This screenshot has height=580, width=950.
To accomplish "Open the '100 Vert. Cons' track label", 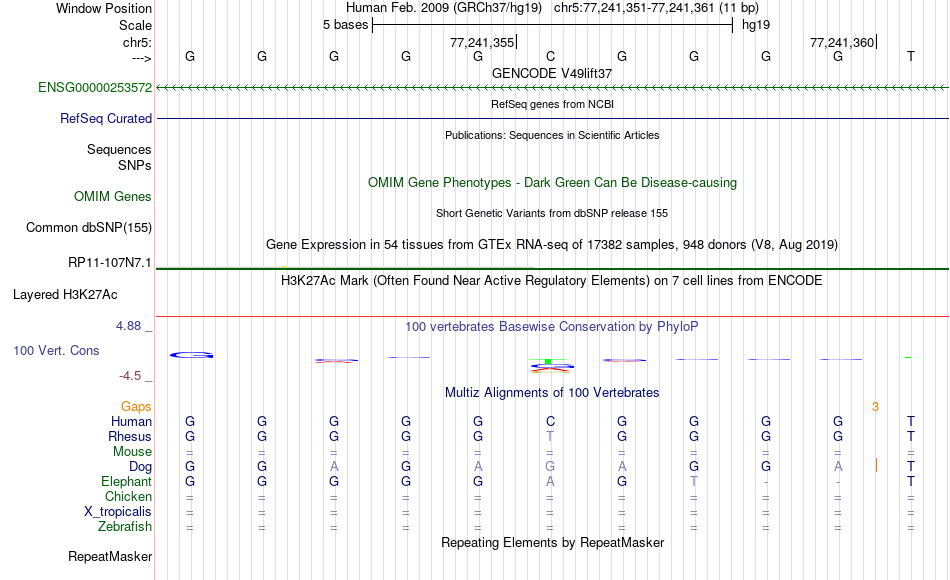I will click(x=56, y=350).
